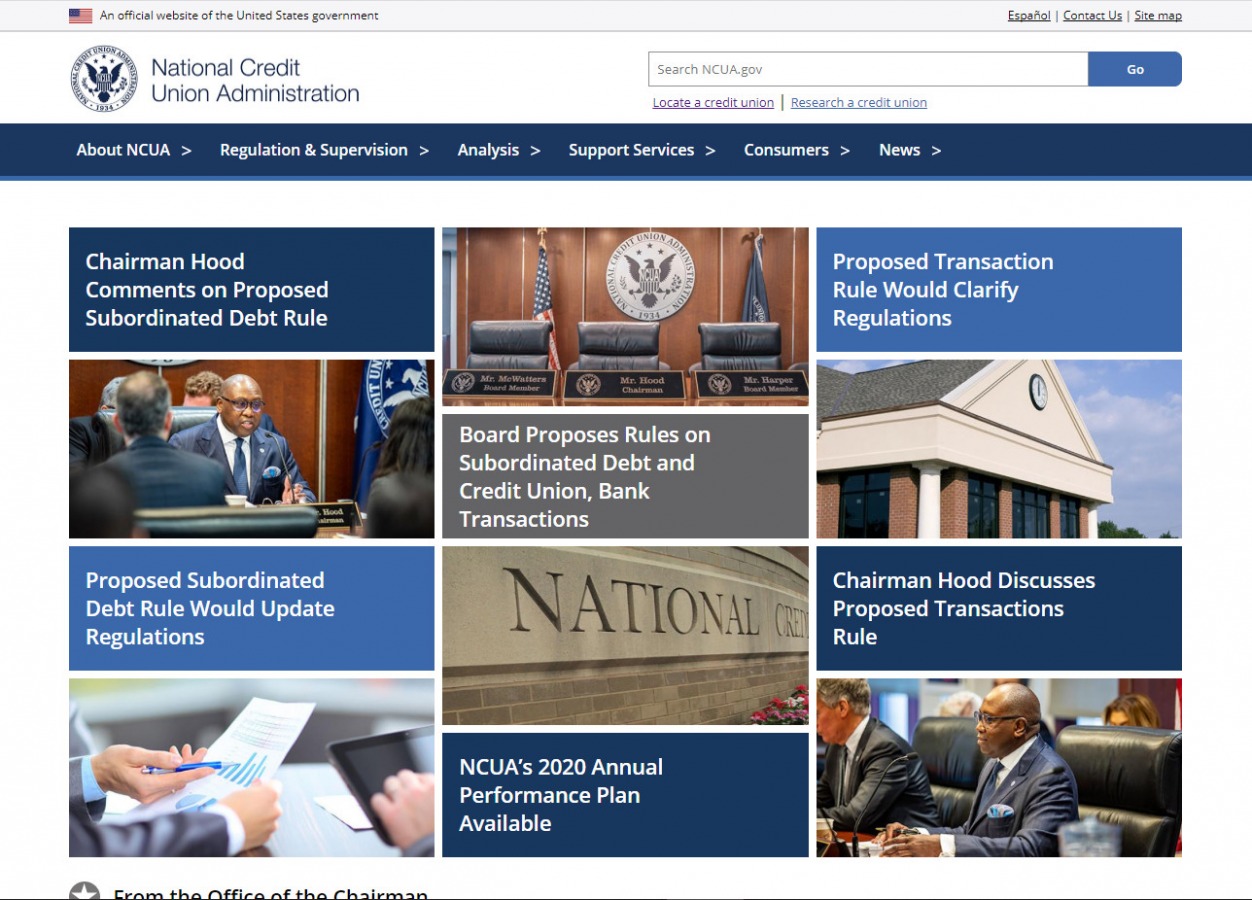Expand the Regulation & Supervision menu arrow
Screen dimensions: 1252x900
click(x=424, y=151)
